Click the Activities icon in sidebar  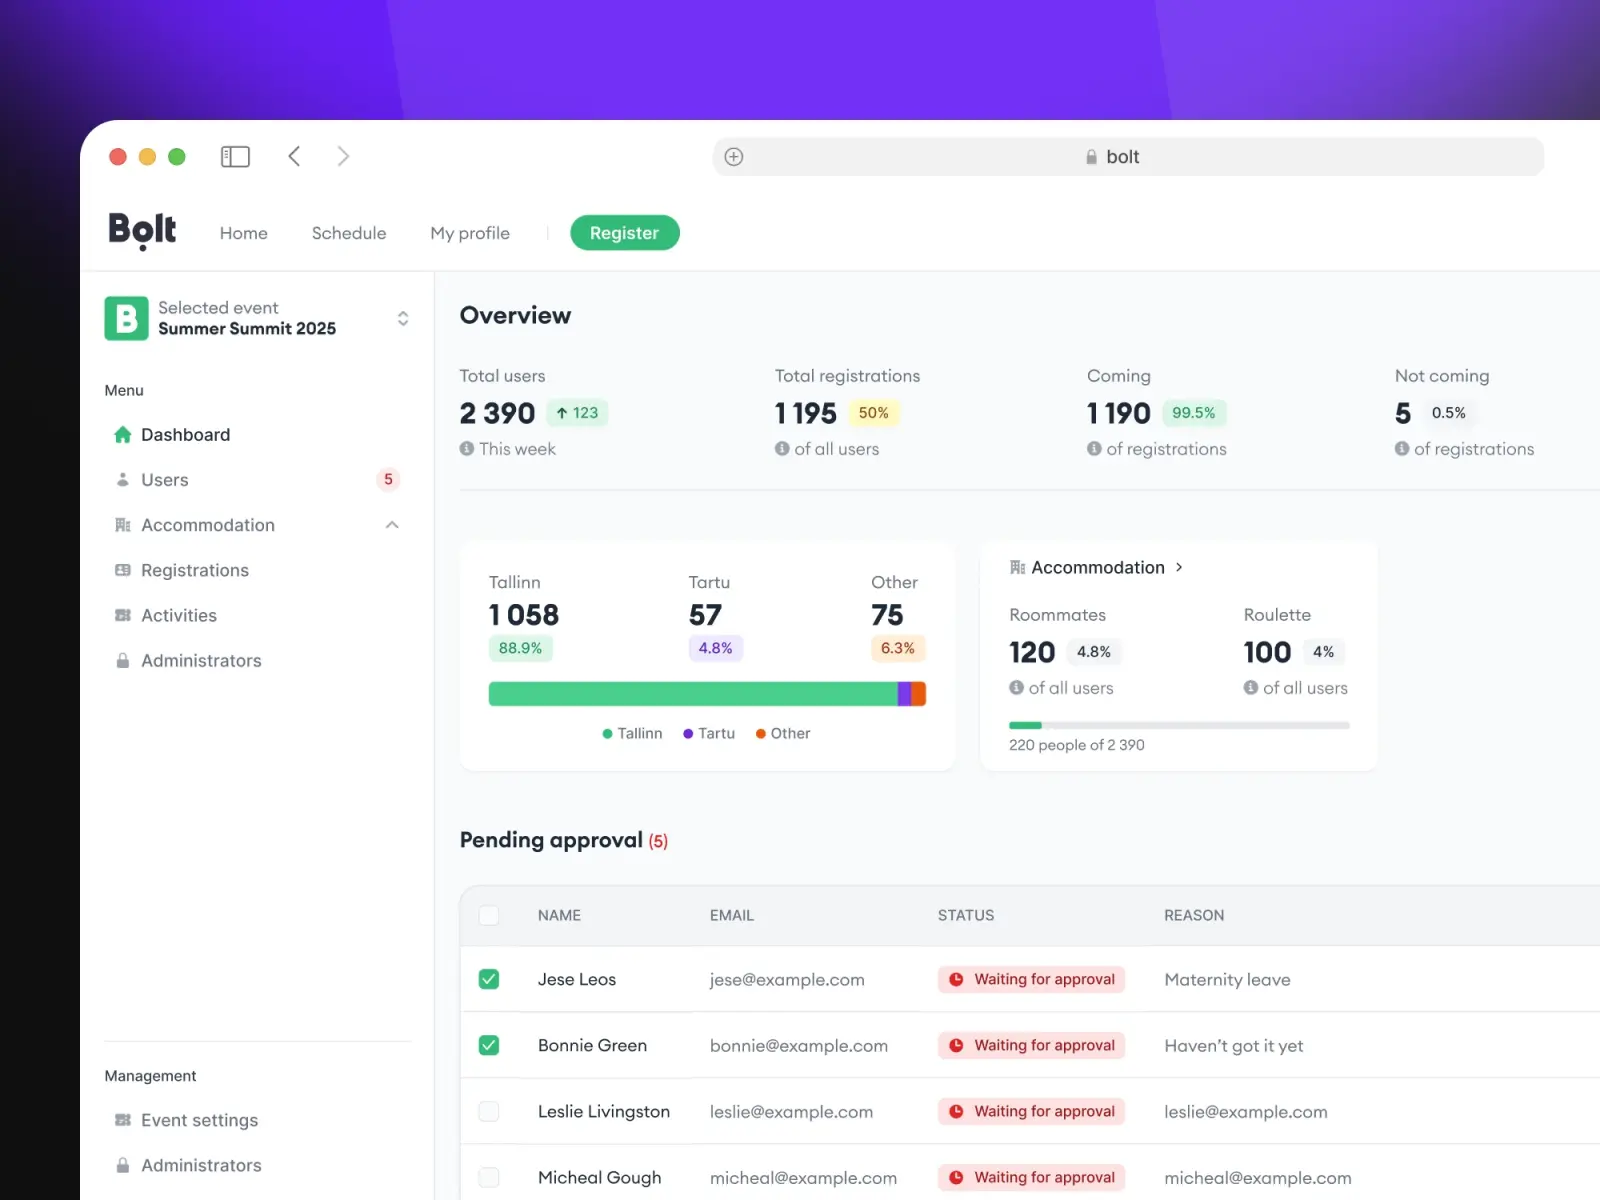pos(123,615)
